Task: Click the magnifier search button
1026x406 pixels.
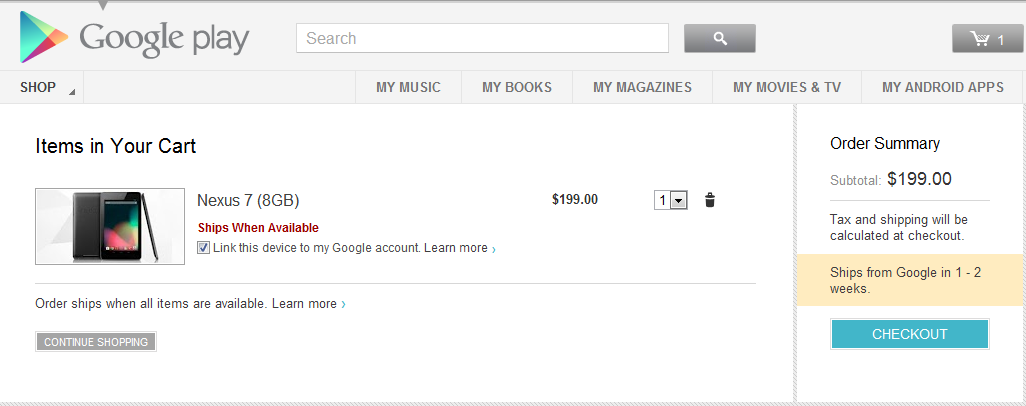Action: pyautogui.click(x=720, y=39)
